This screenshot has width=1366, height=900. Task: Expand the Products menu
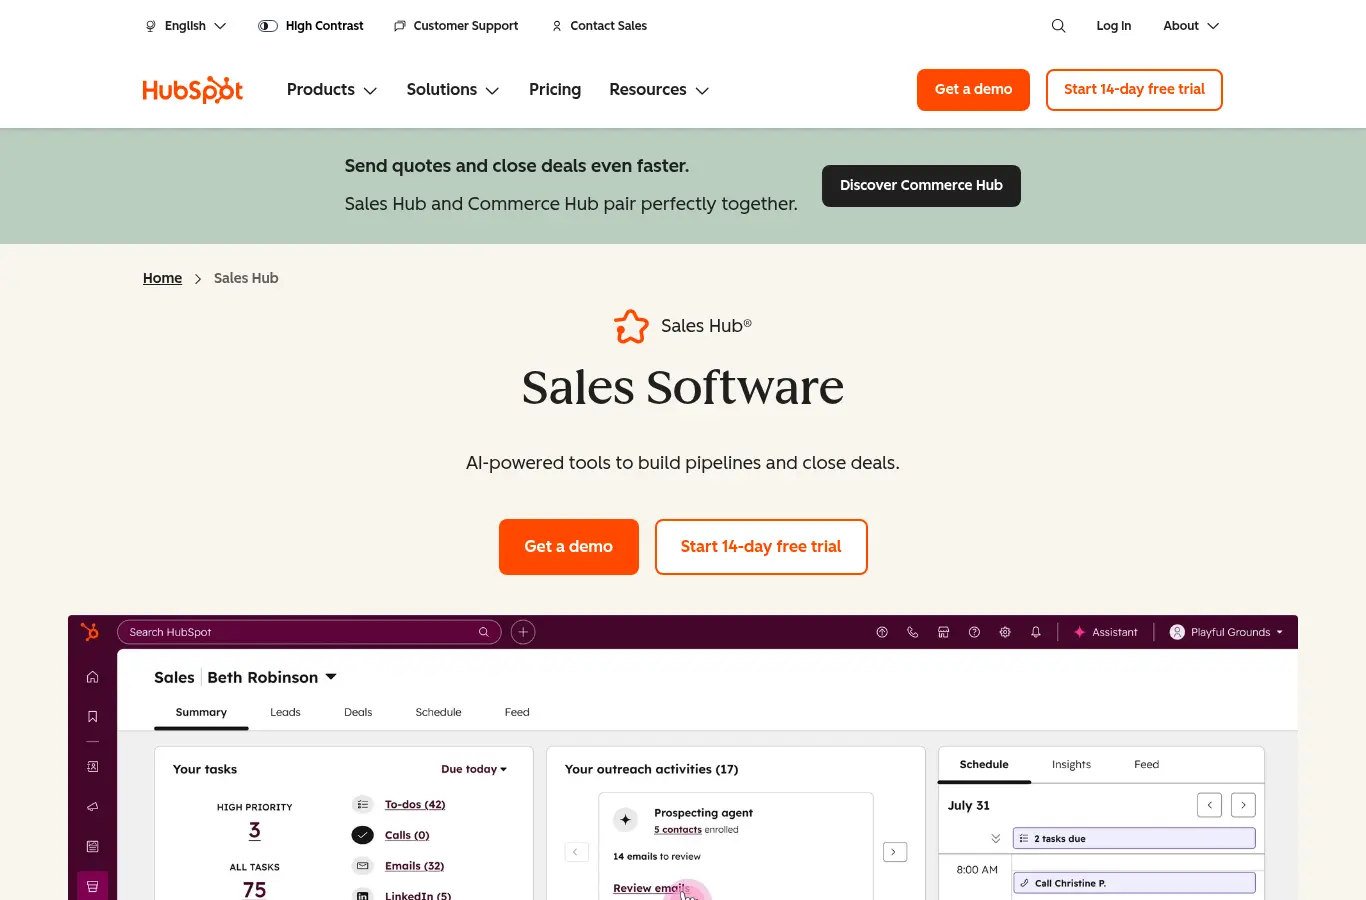pos(332,90)
